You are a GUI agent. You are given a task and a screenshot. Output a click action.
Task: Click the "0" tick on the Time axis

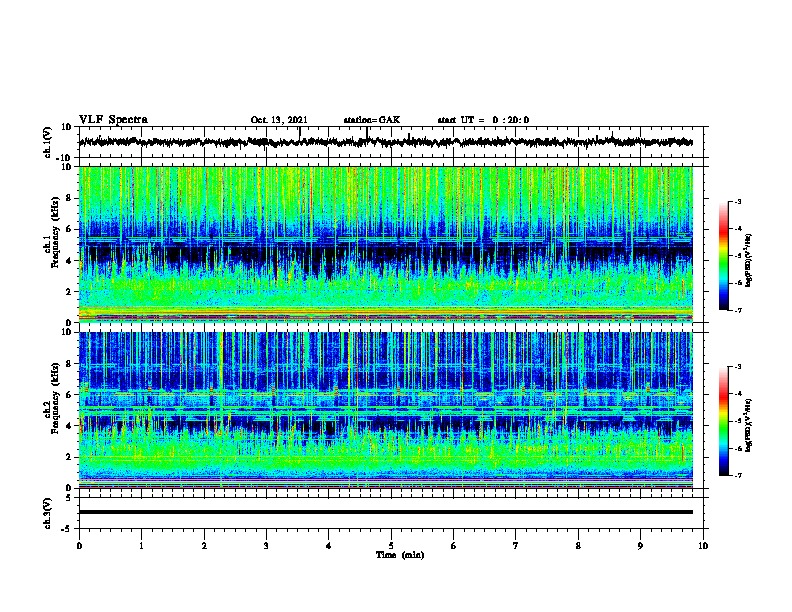(79, 546)
